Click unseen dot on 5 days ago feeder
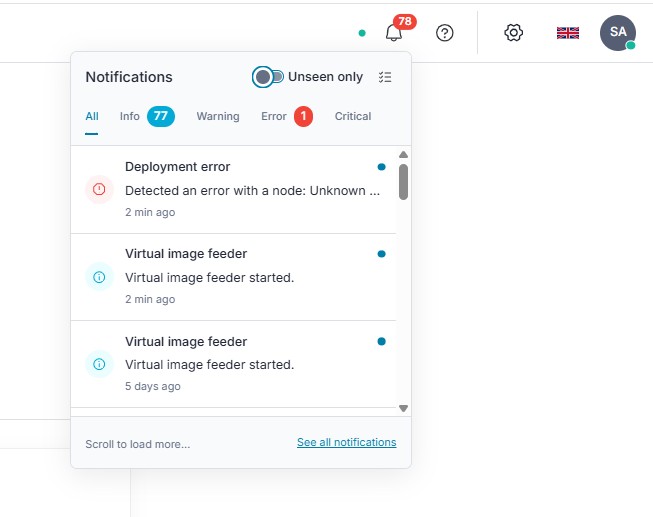Image resolution: width=653 pixels, height=517 pixels. coord(381,341)
